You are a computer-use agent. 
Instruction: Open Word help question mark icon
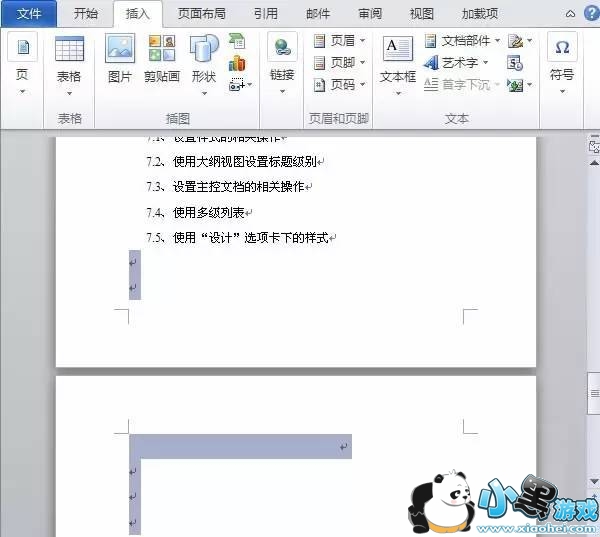[592, 13]
